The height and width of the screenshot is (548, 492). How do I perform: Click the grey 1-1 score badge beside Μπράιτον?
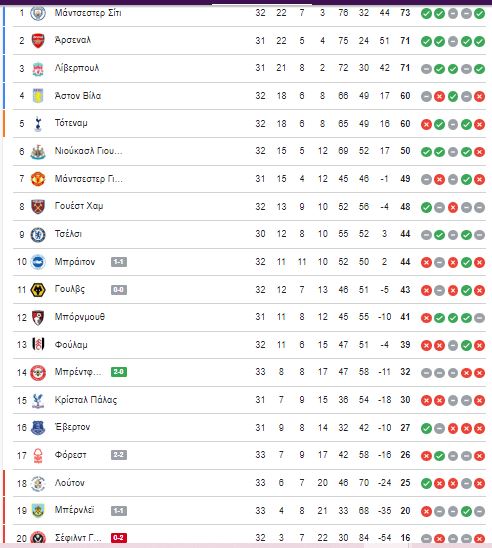coord(119,262)
